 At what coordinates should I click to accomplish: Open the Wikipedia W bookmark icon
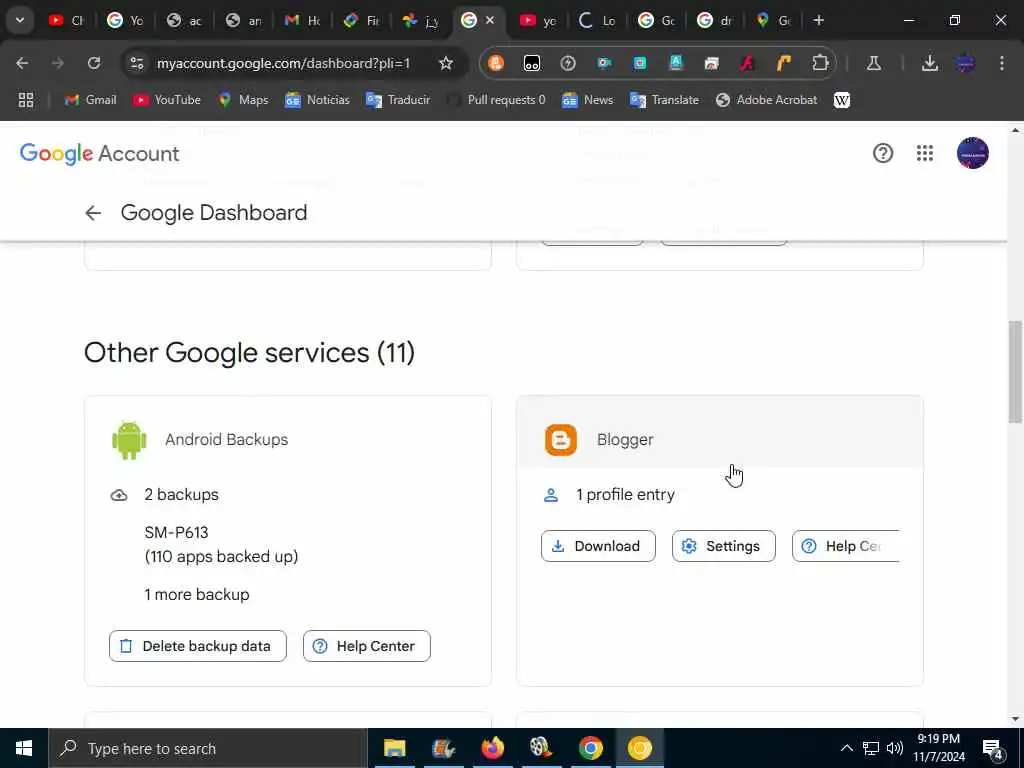click(x=842, y=100)
